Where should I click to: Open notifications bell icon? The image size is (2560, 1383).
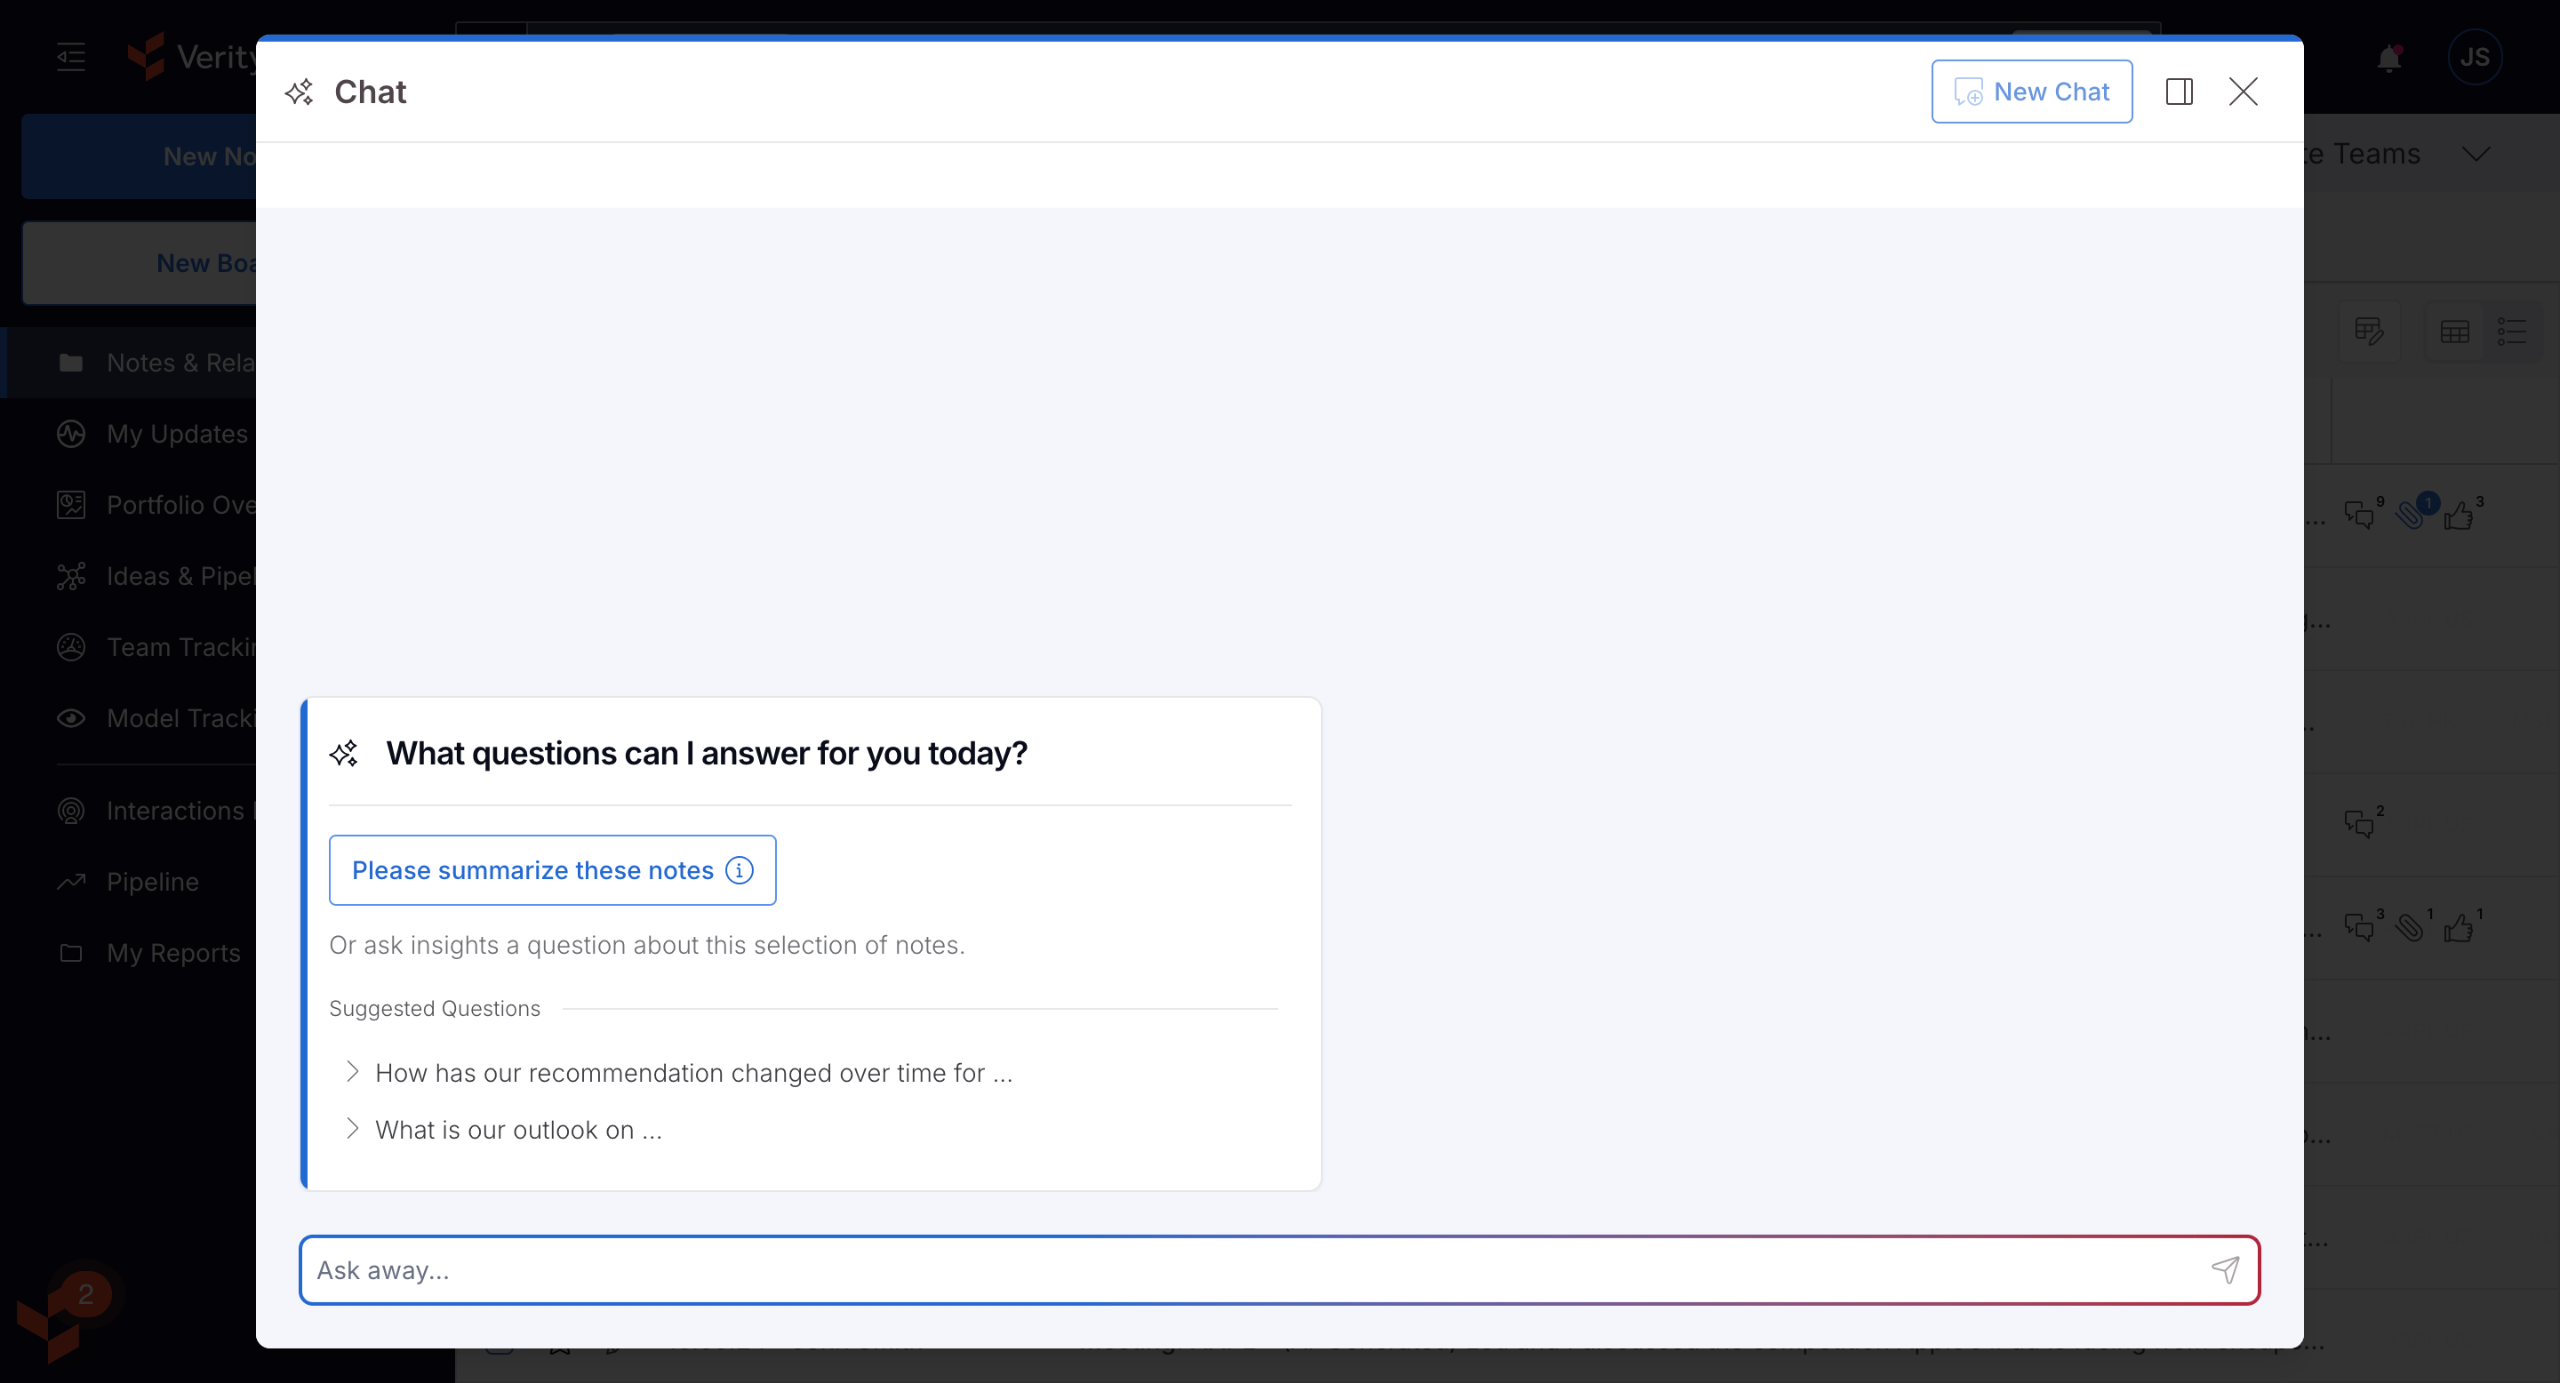(x=2389, y=58)
